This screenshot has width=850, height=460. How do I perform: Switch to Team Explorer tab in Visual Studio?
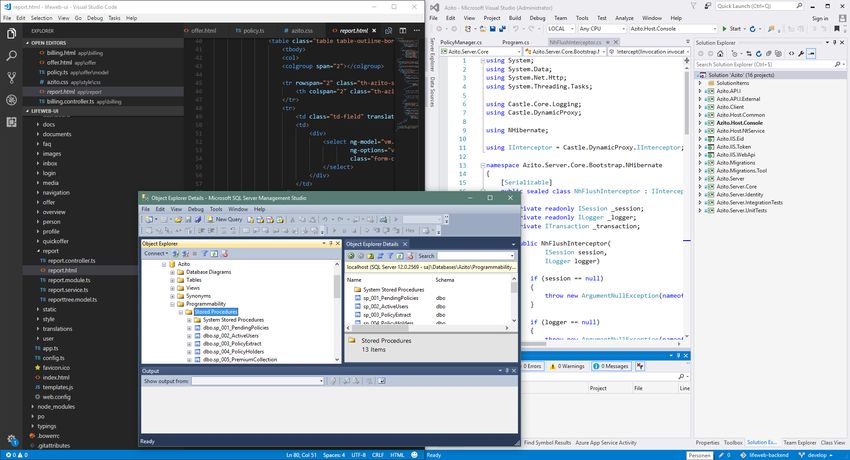click(800, 443)
